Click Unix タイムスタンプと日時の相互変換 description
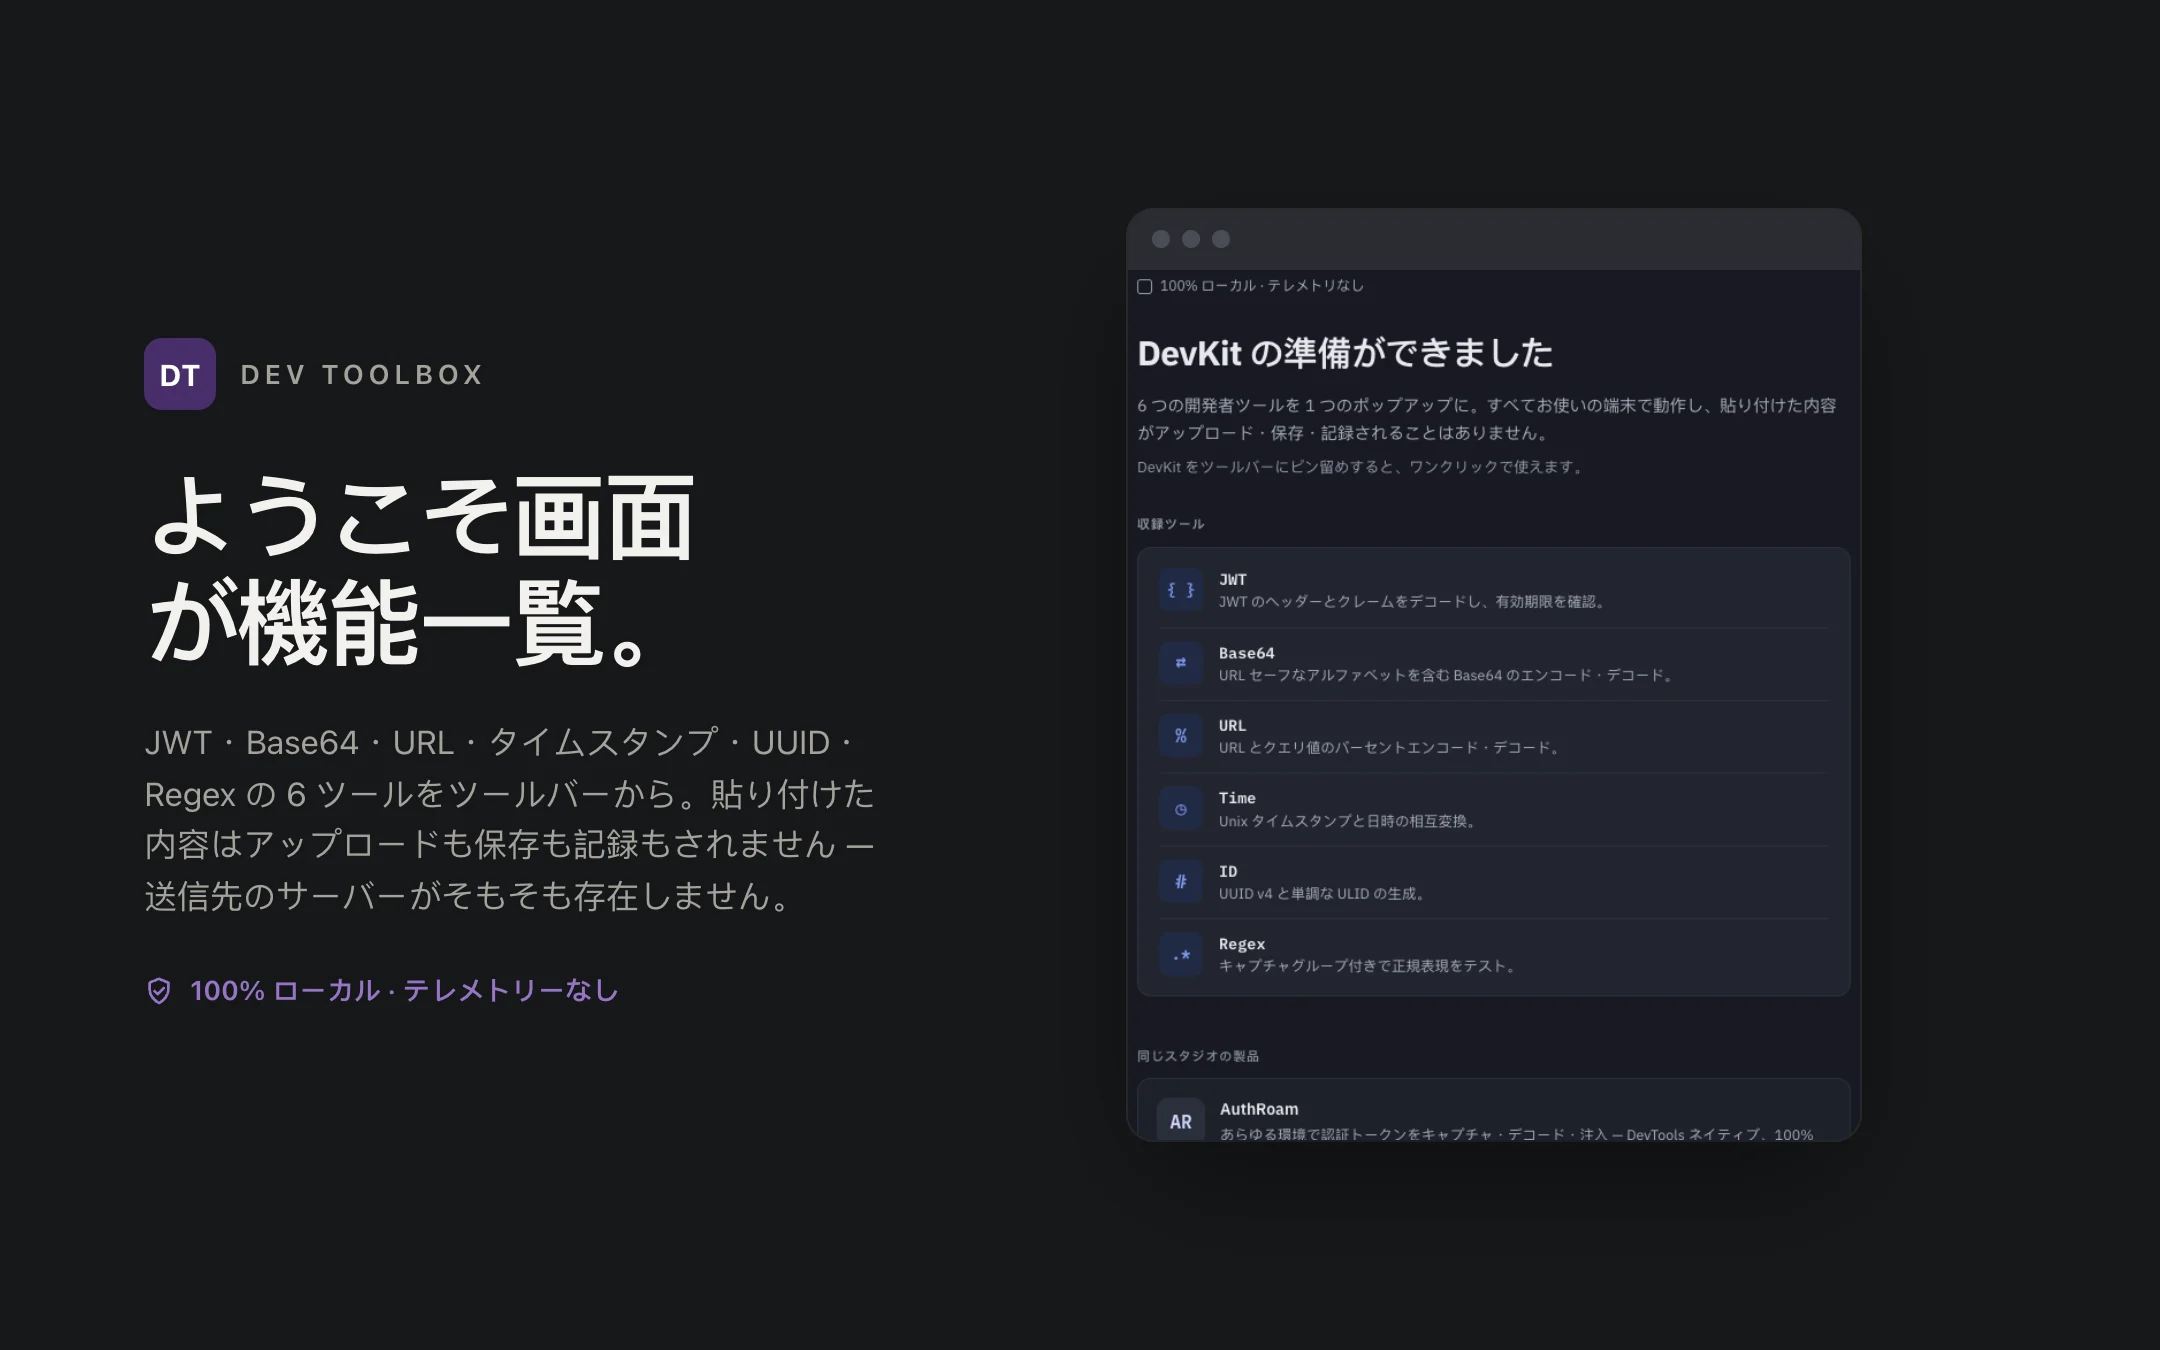 point(1347,821)
